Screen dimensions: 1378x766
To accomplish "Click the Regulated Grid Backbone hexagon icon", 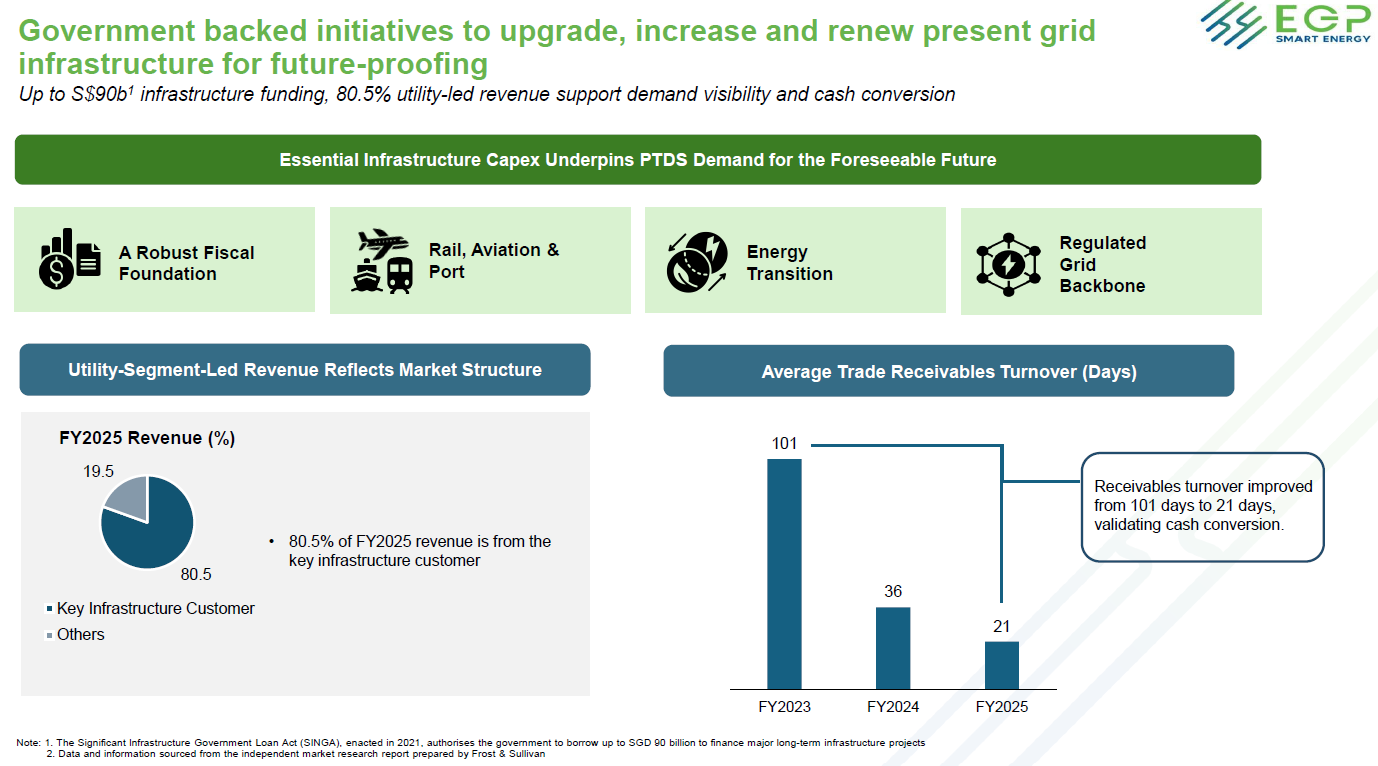I will [x=1008, y=263].
